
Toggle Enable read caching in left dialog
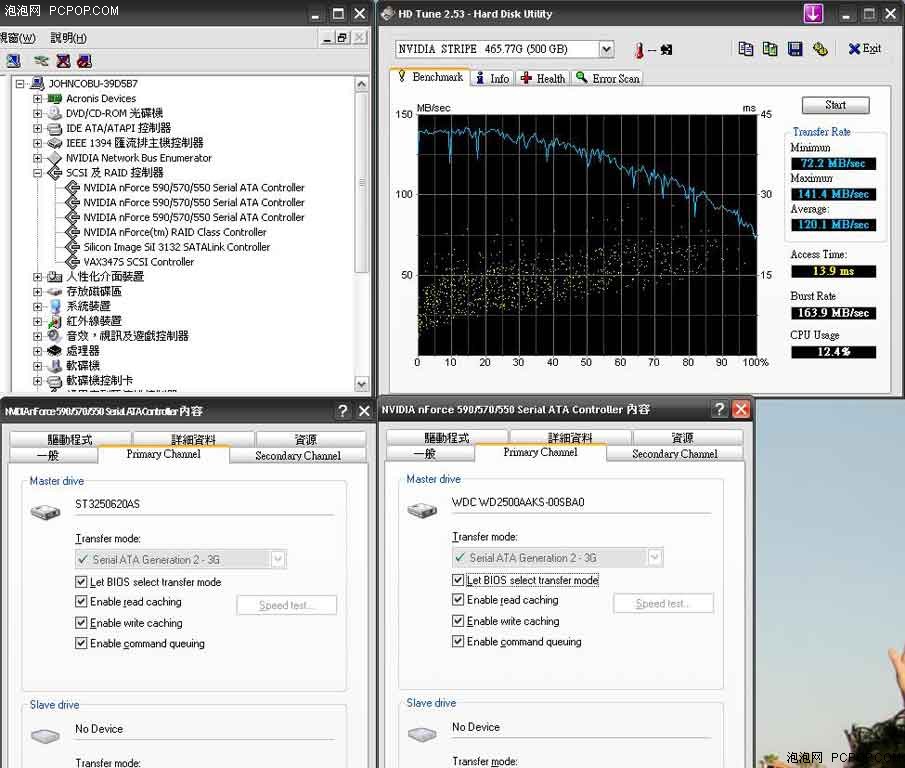pos(81,601)
